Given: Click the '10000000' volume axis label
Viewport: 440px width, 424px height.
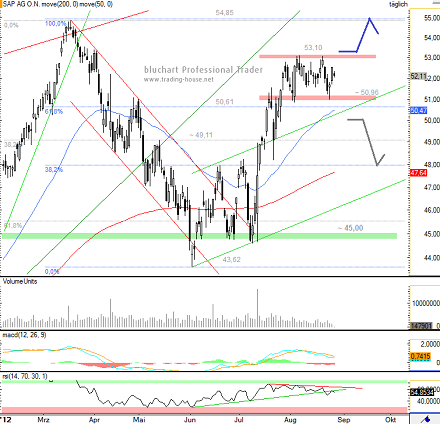Looking at the screenshot, I should point(426,303).
